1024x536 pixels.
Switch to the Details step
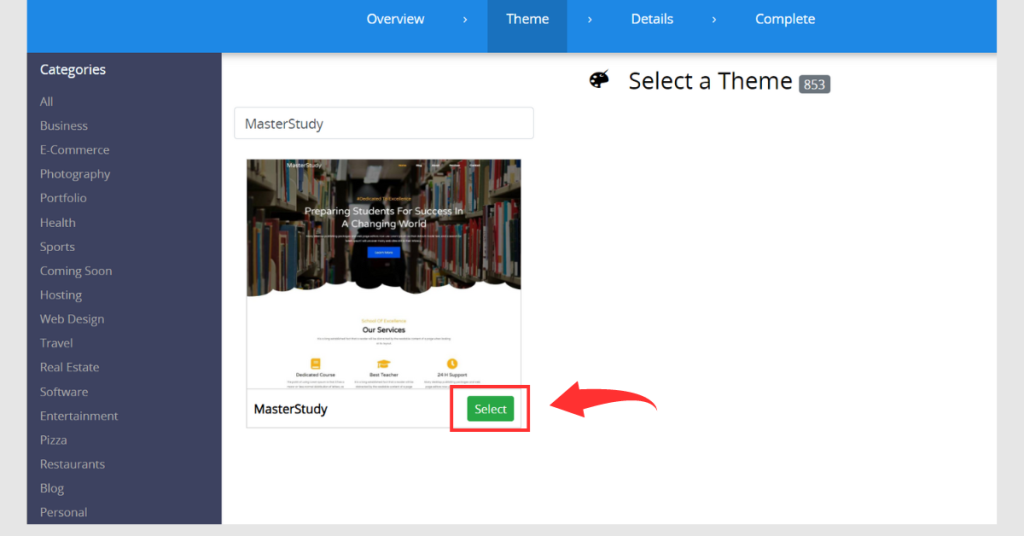click(652, 19)
